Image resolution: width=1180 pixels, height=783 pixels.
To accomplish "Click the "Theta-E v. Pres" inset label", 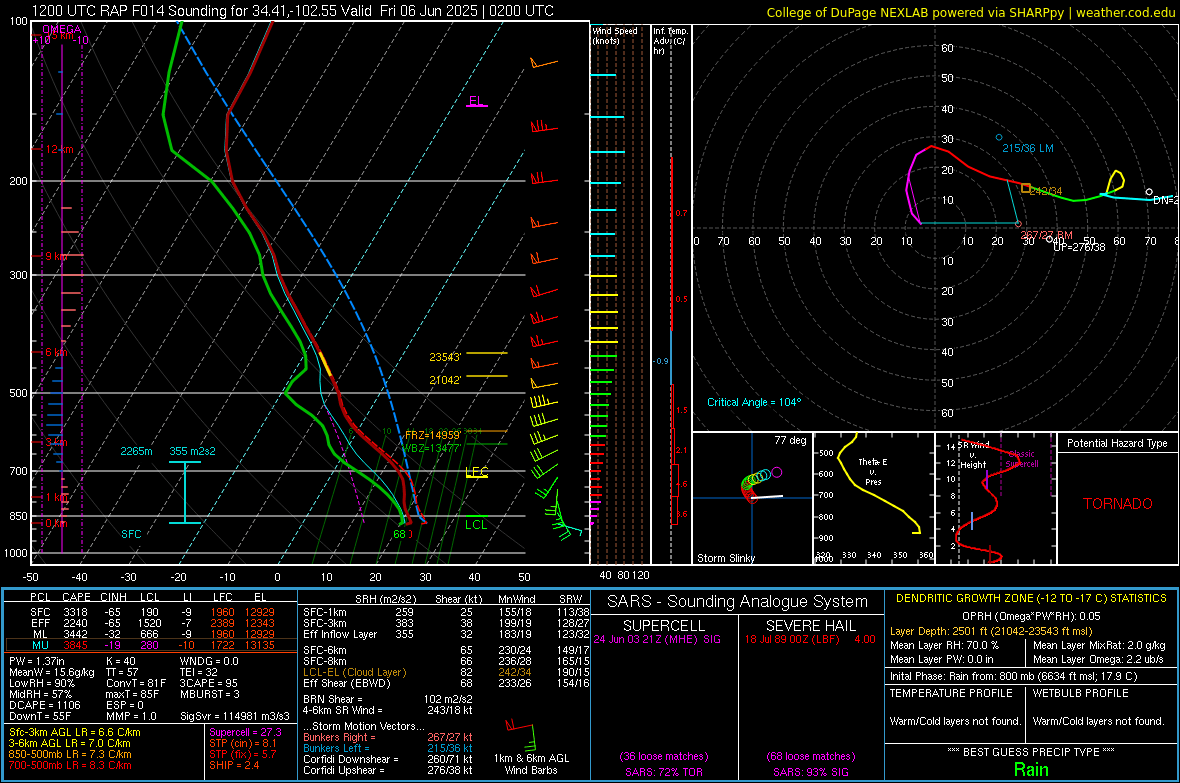I will coord(873,471).
